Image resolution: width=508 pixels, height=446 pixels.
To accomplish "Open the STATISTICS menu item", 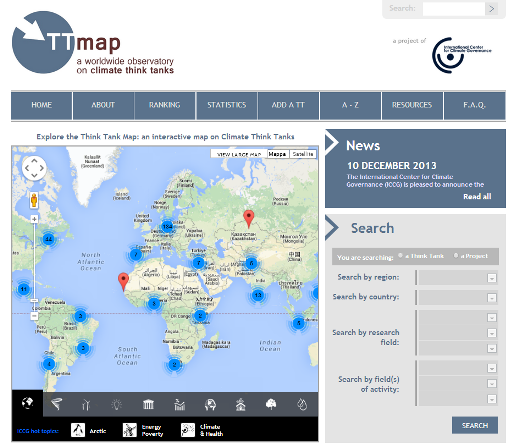I will click(227, 105).
